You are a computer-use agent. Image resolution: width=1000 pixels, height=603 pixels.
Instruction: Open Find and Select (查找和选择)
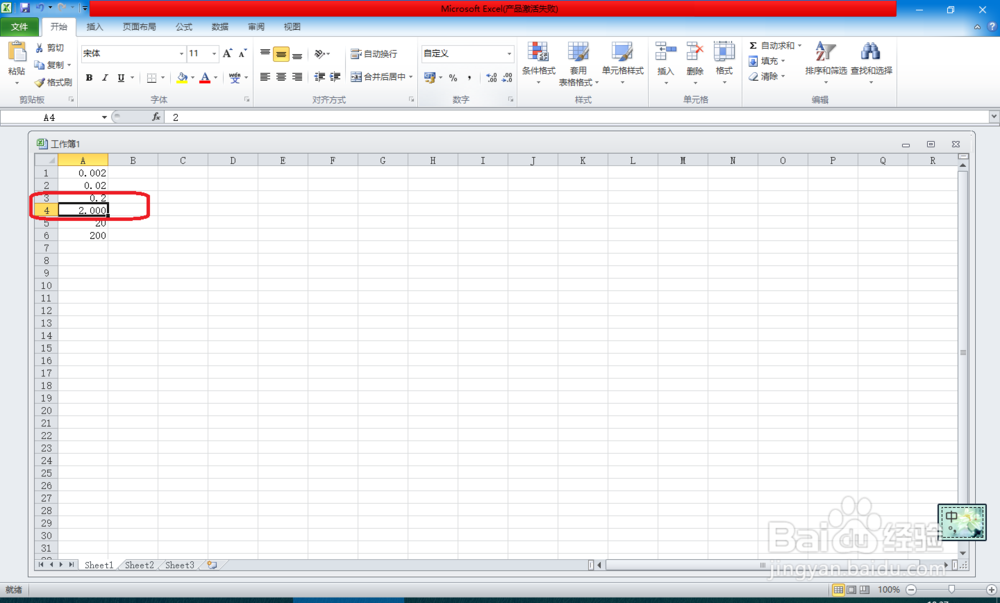pos(871,61)
